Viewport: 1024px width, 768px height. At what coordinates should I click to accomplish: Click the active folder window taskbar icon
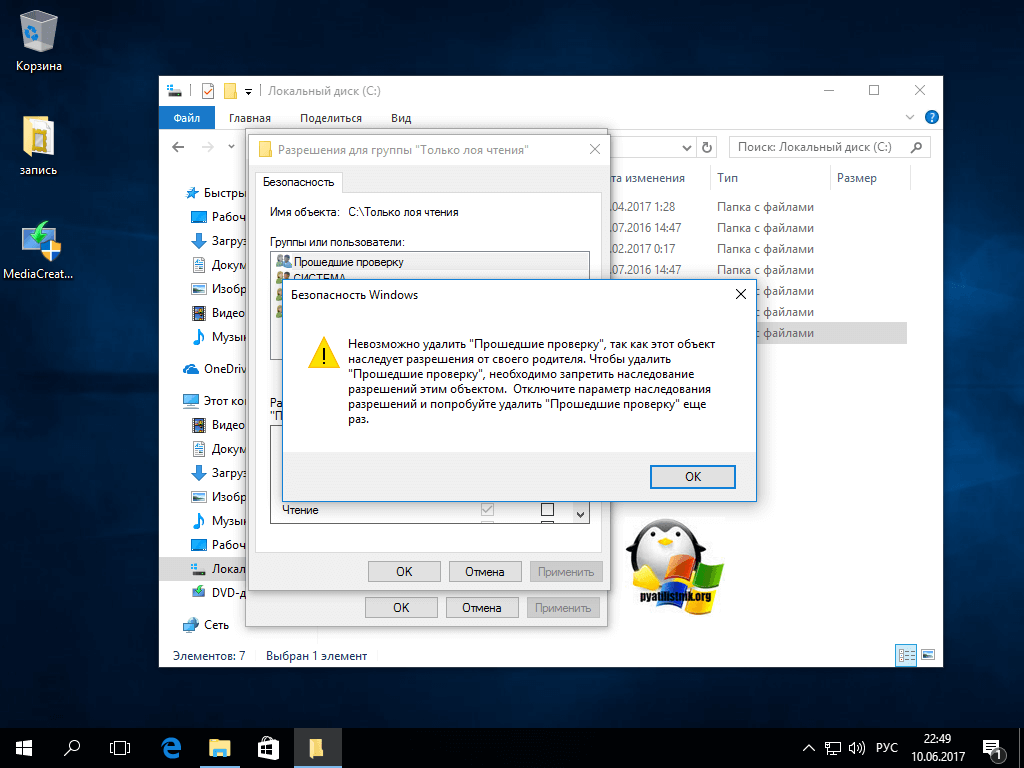click(x=317, y=748)
